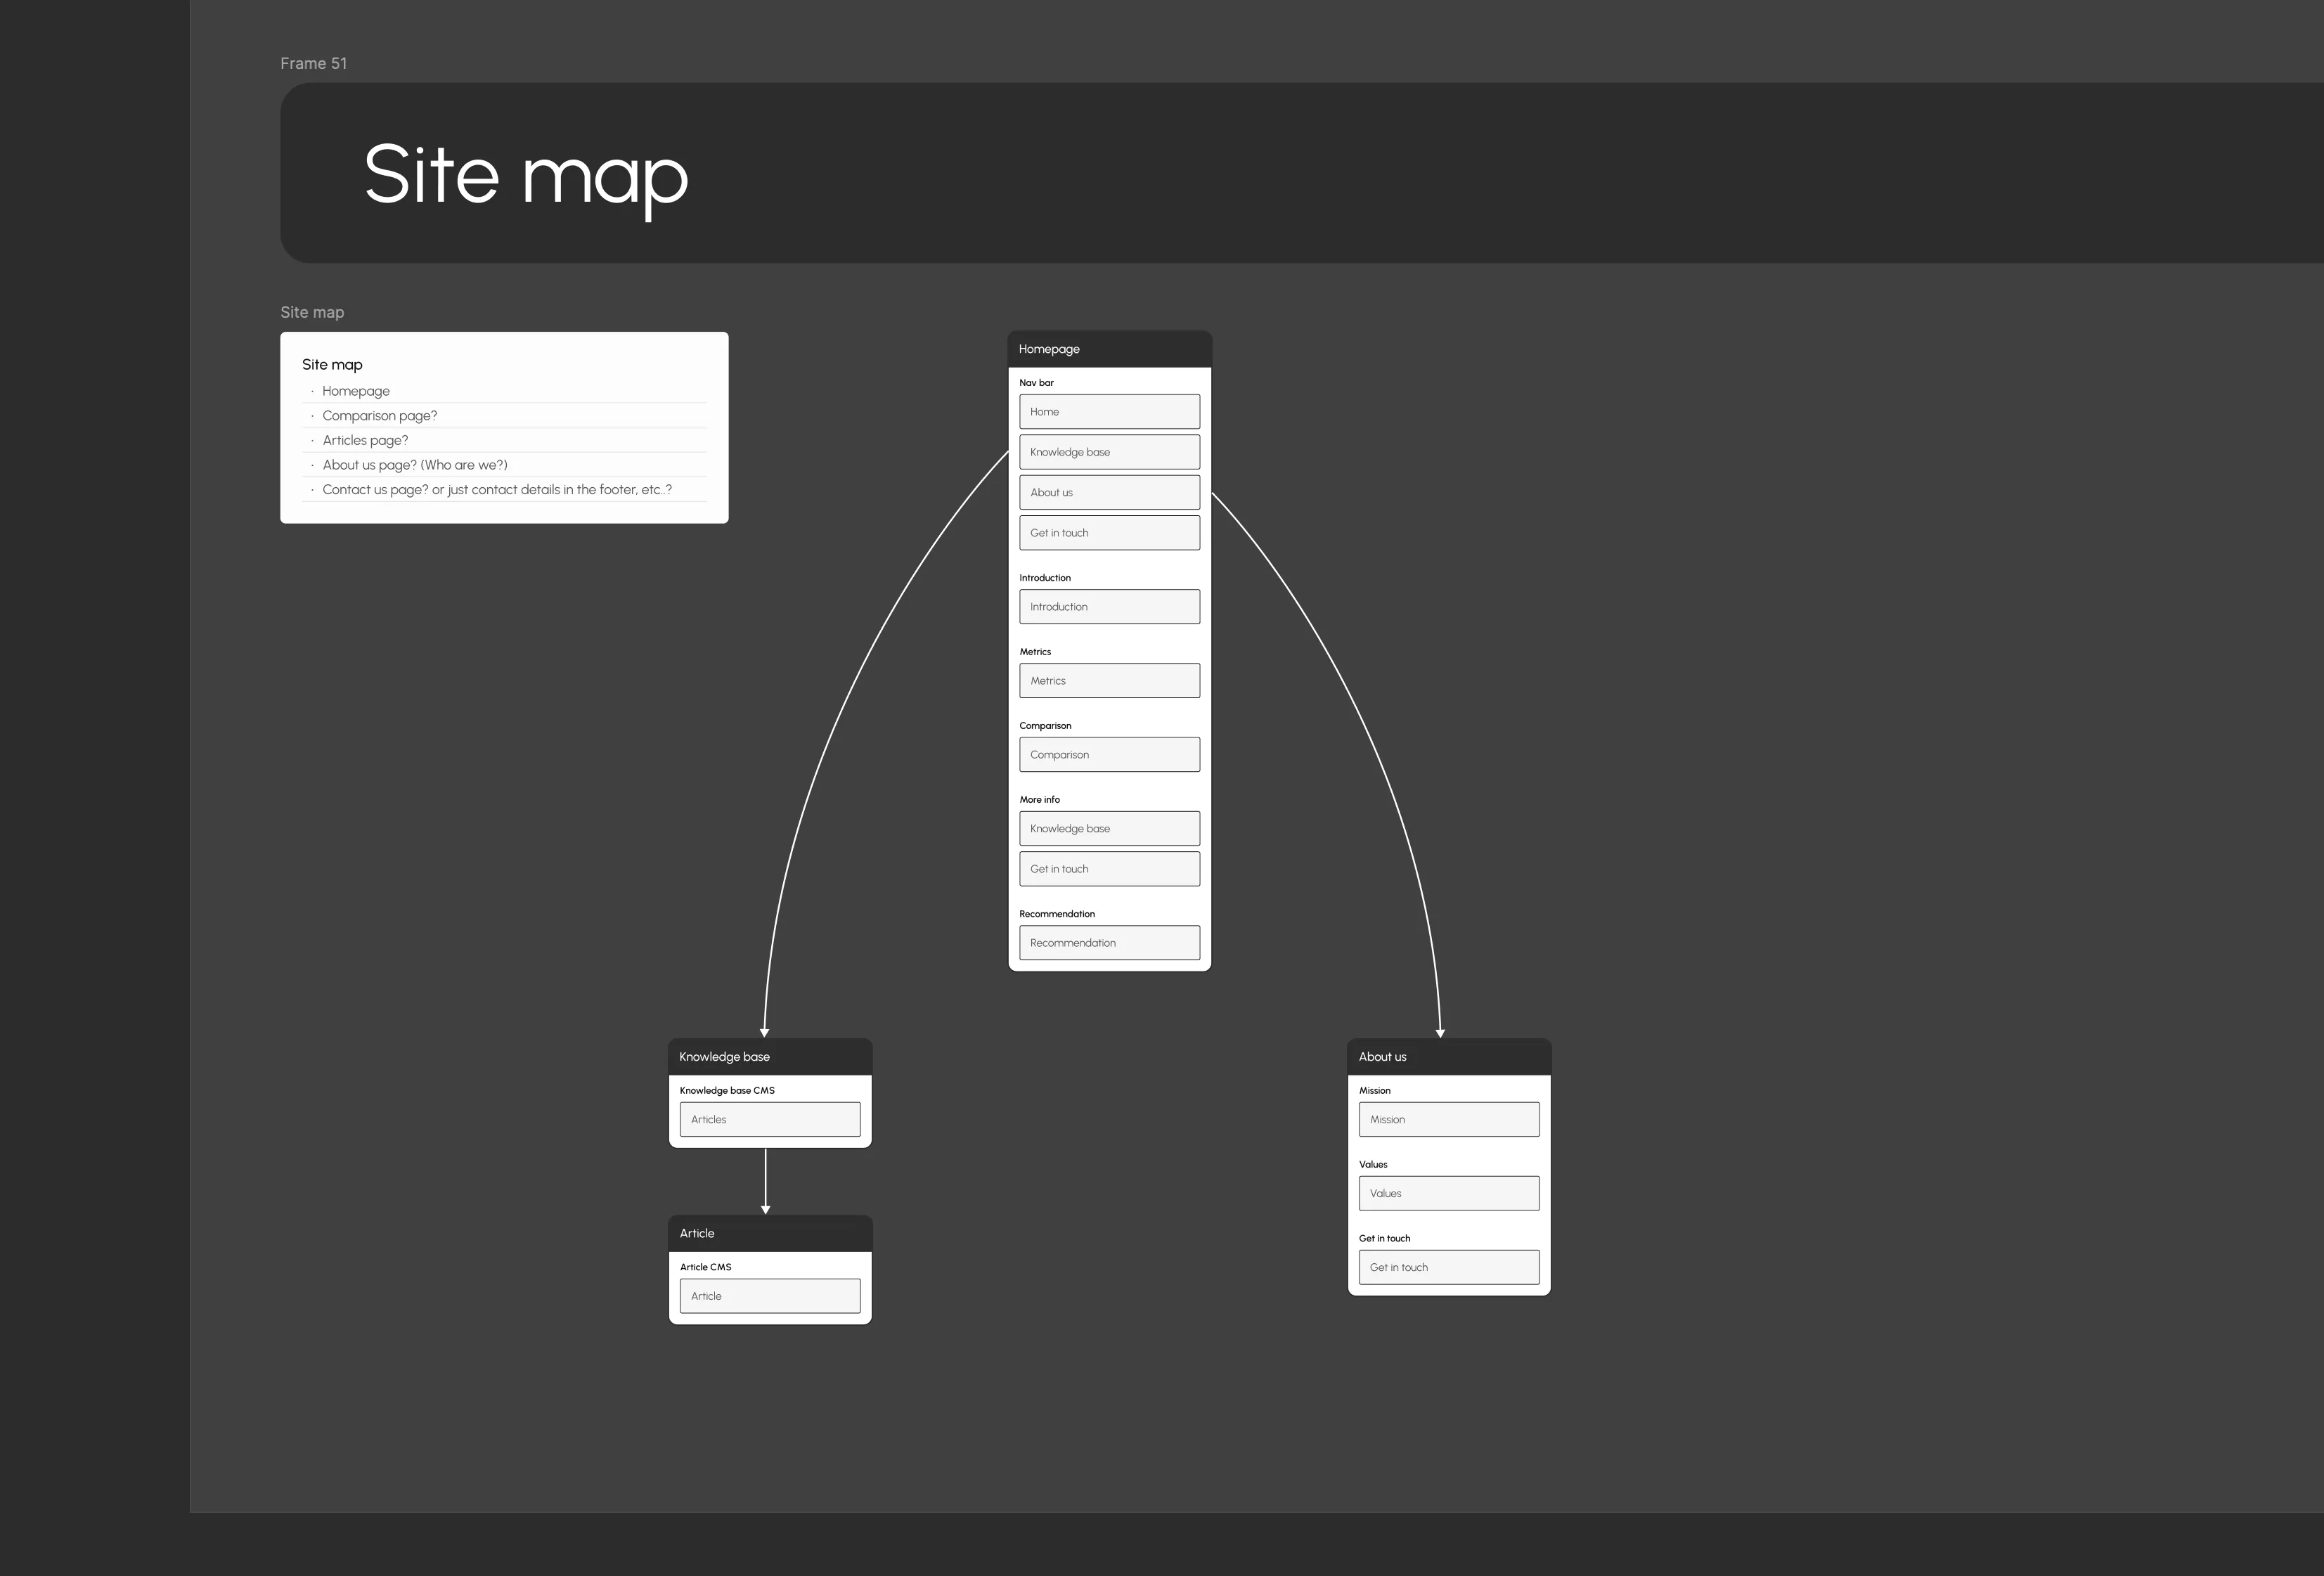Click the 'Comparison page?' list item
This screenshot has height=1576, width=2324.
click(379, 415)
